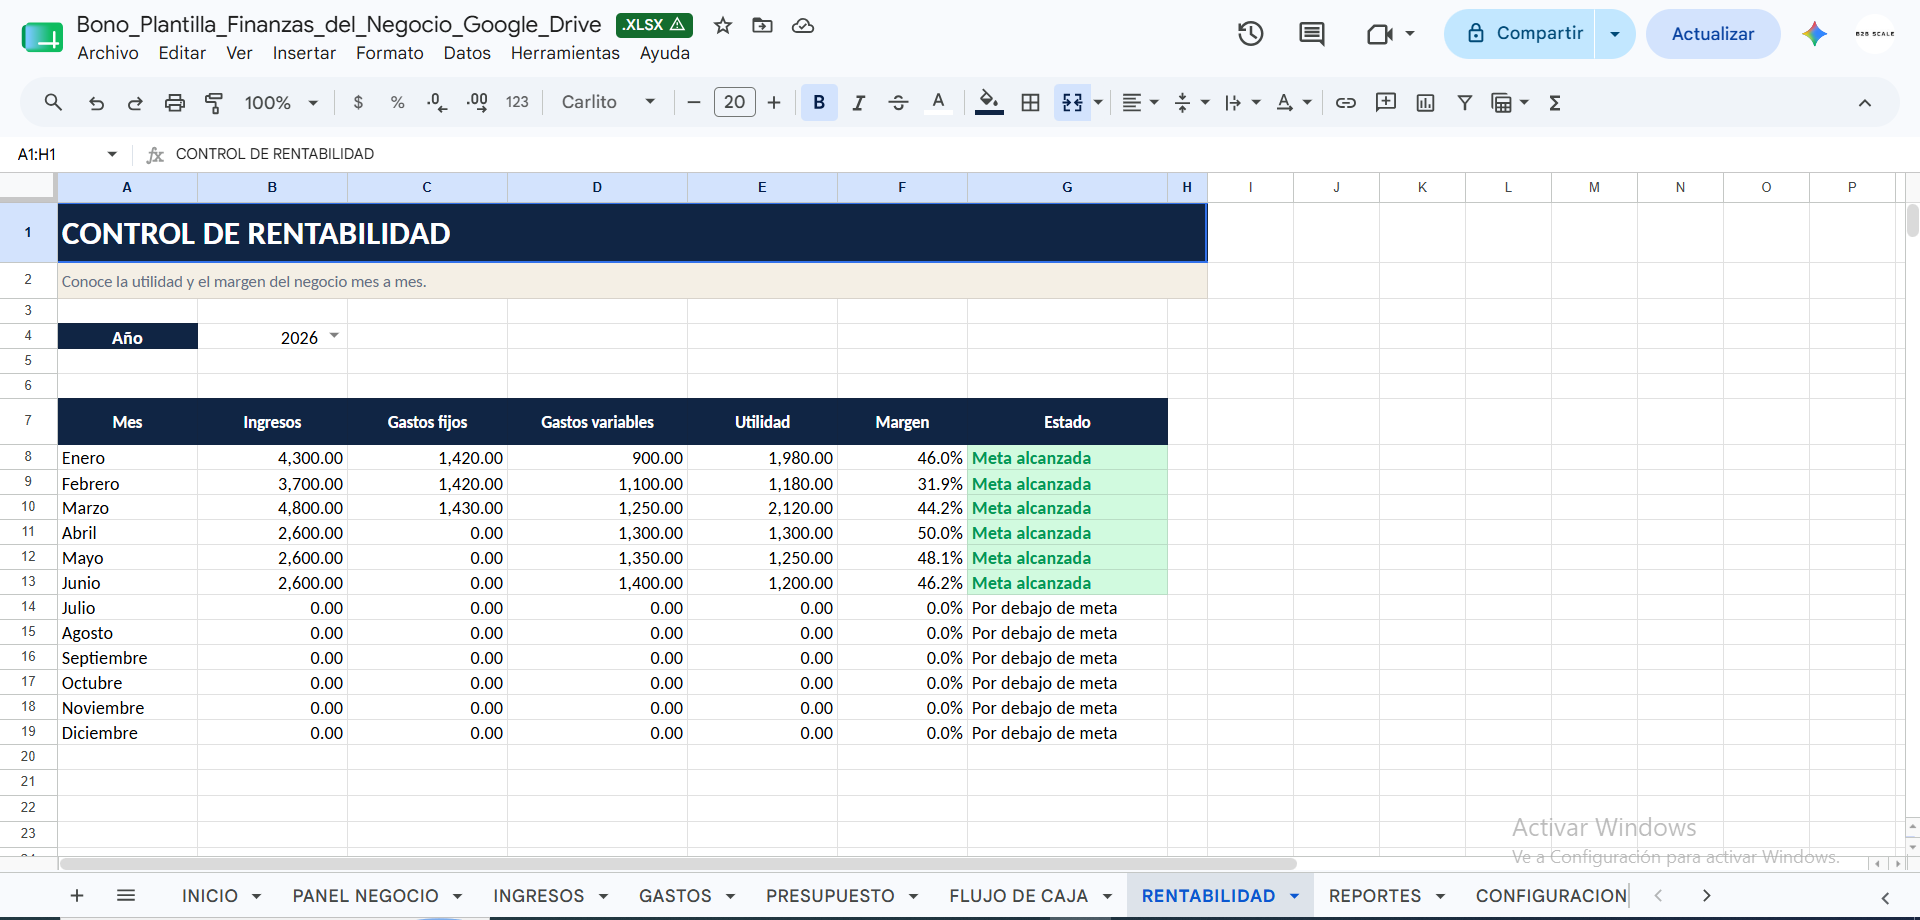The height and width of the screenshot is (920, 1920).
Task: Click the insert comment icon
Action: tap(1386, 102)
